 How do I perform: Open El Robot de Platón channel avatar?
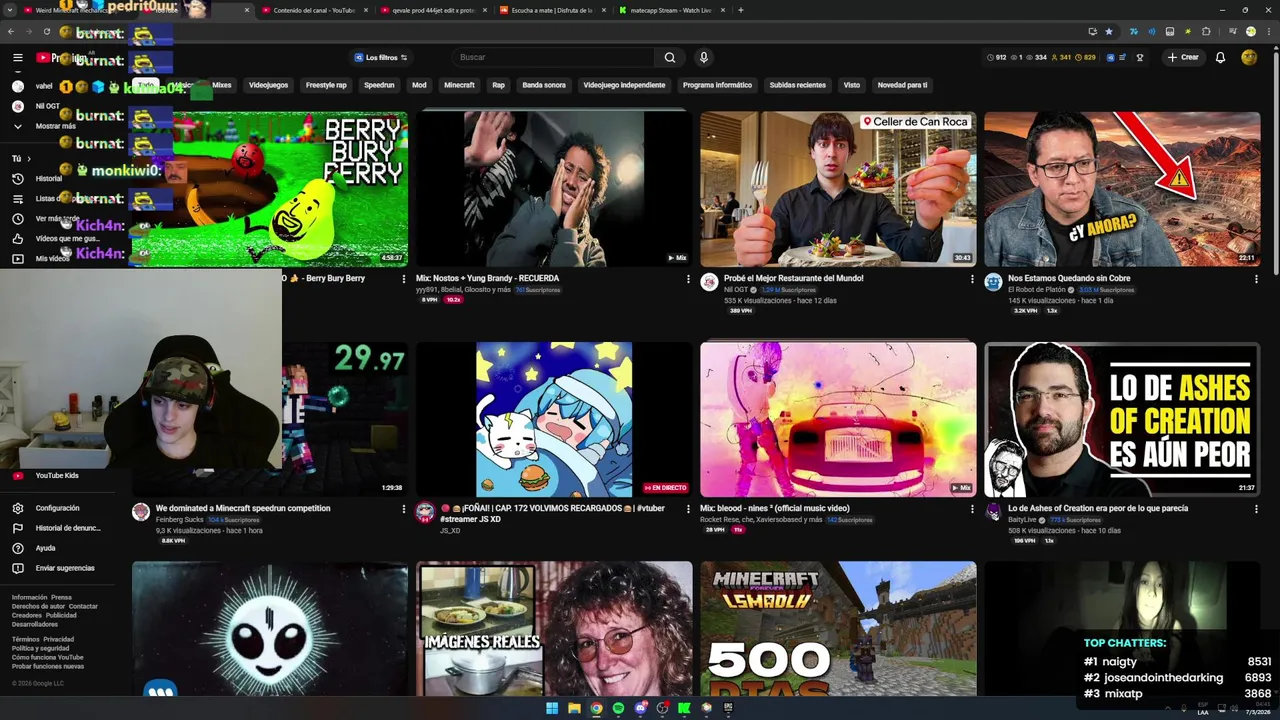[993, 282]
